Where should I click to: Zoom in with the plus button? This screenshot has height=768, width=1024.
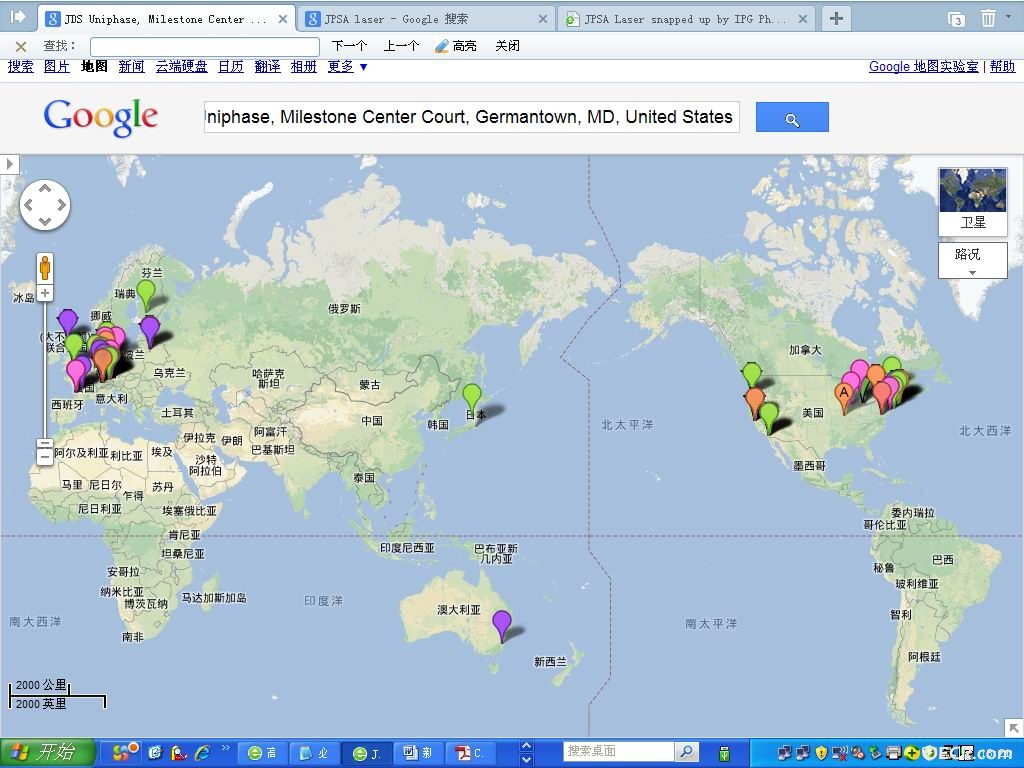pyautogui.click(x=45, y=293)
